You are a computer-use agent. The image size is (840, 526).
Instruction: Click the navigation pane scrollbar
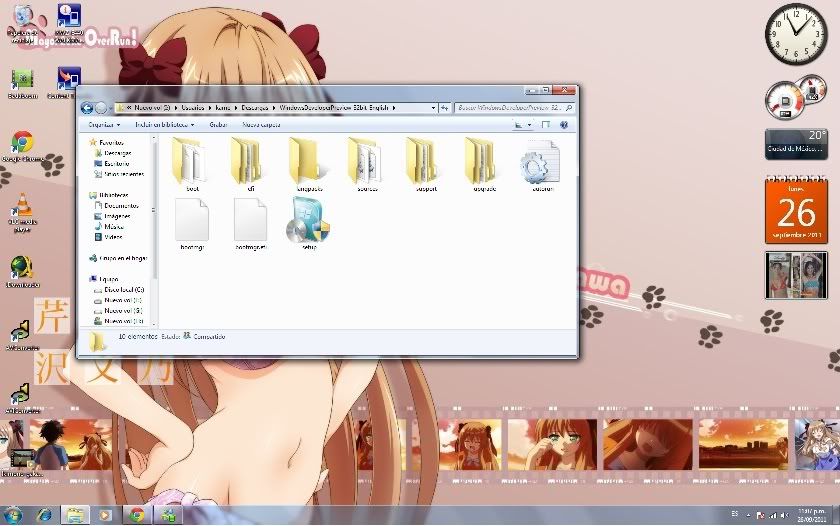coord(154,209)
